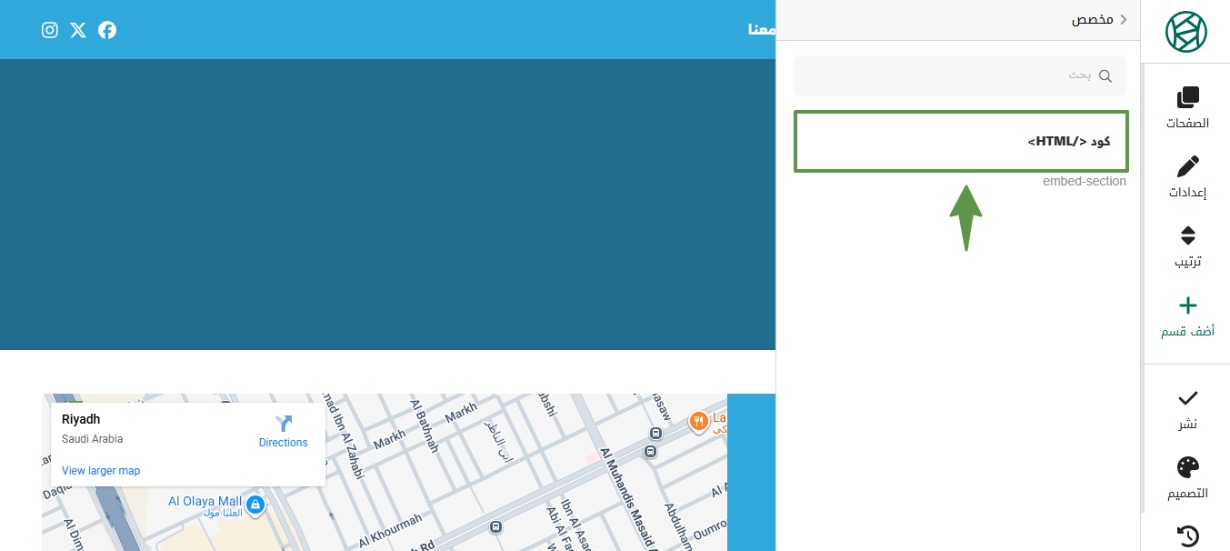Select the كود HTML embed section item
Viewport: 1230px width, 551px height.
pos(960,141)
